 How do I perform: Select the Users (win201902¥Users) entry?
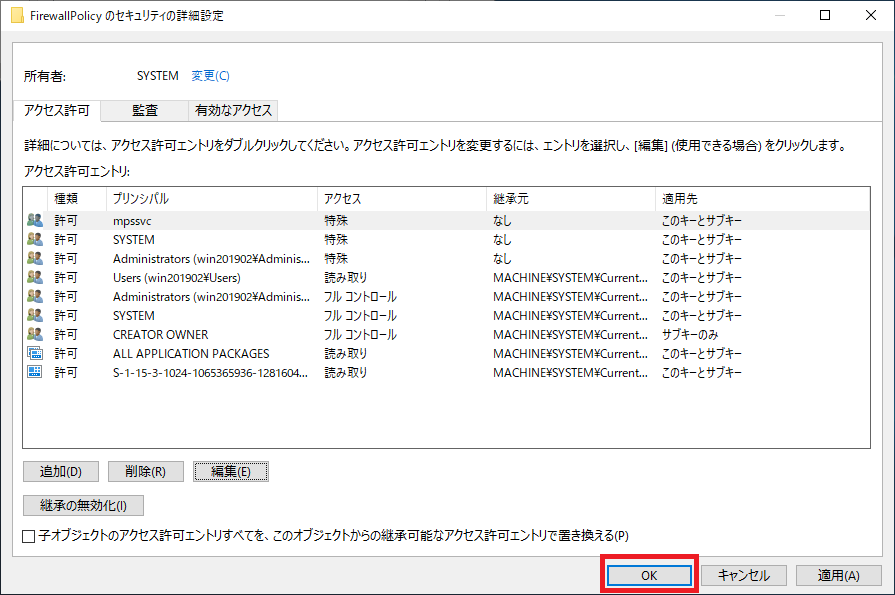pyautogui.click(x=446, y=278)
